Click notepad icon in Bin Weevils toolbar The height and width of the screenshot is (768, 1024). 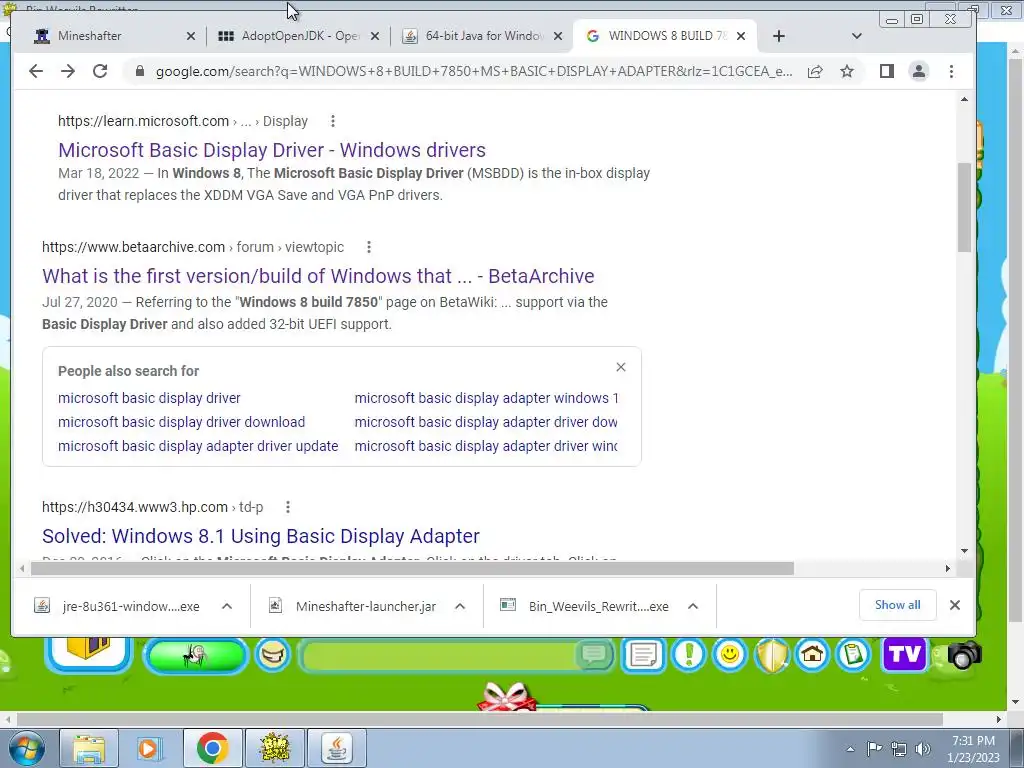coord(644,654)
